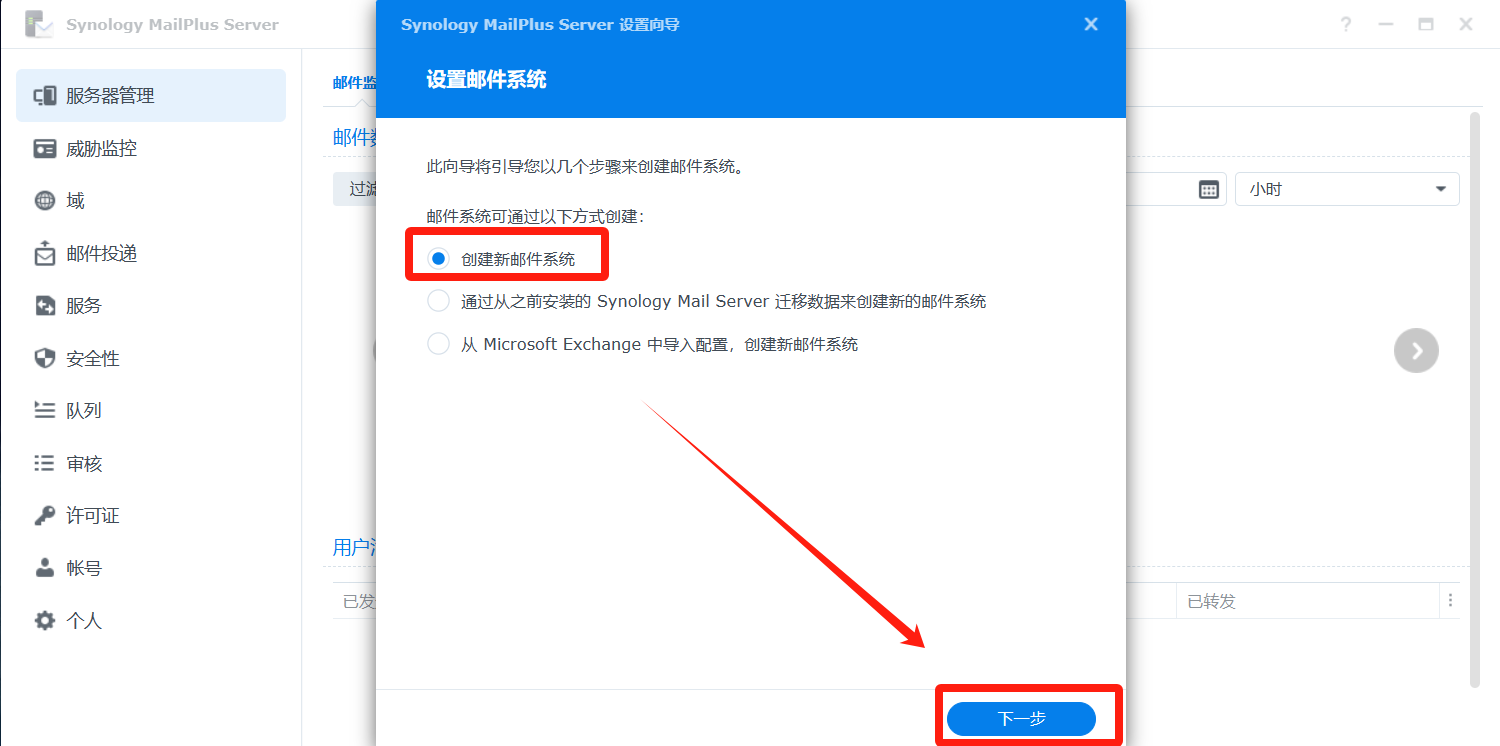Close the MailPlus setup wizard dialog

click(x=1091, y=24)
